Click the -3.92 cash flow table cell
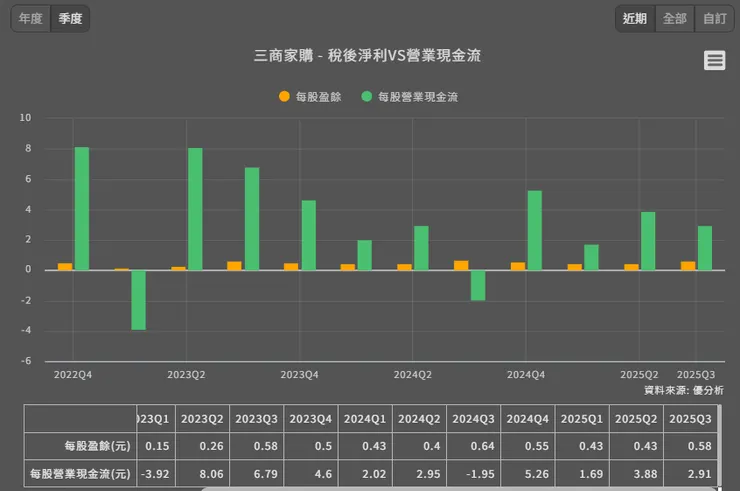This screenshot has width=740, height=491. point(156,474)
